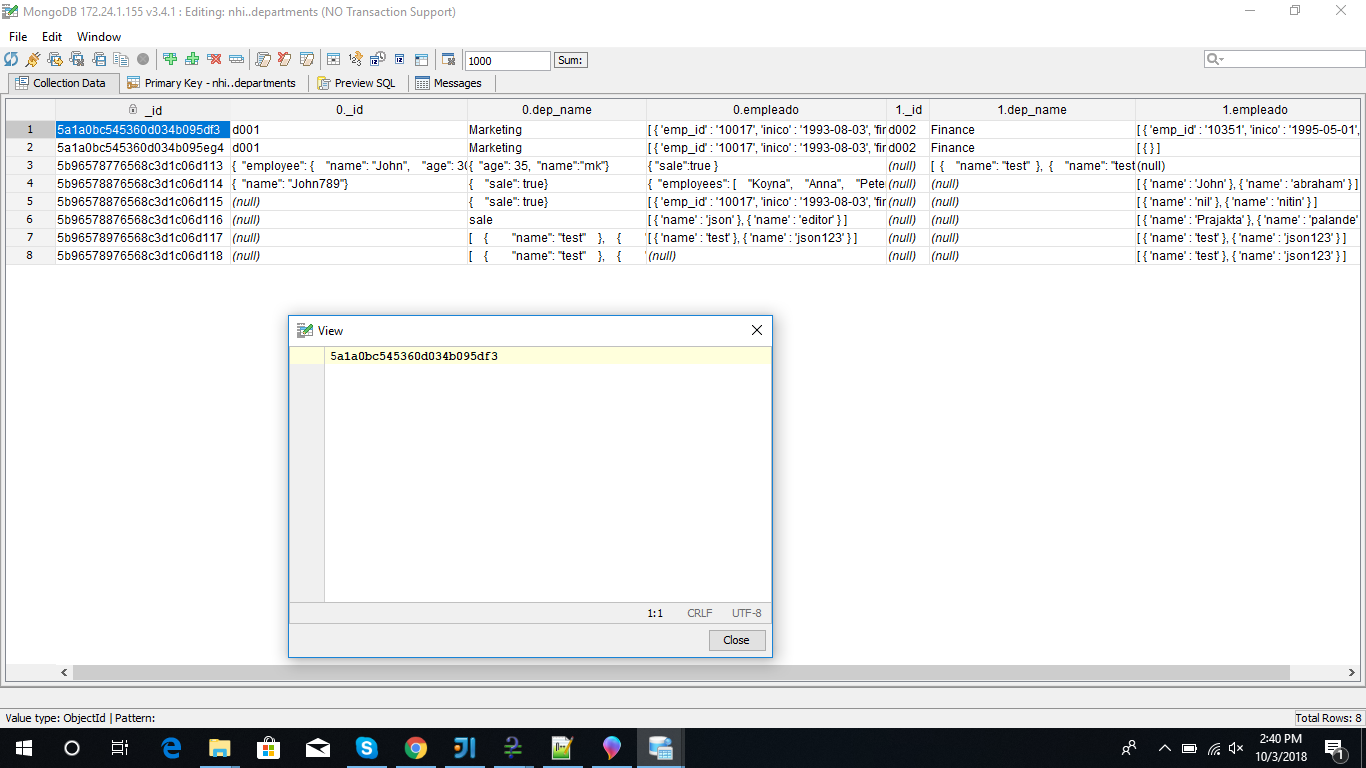Close the View dialog with X
Viewport: 1366px width, 768px height.
757,330
